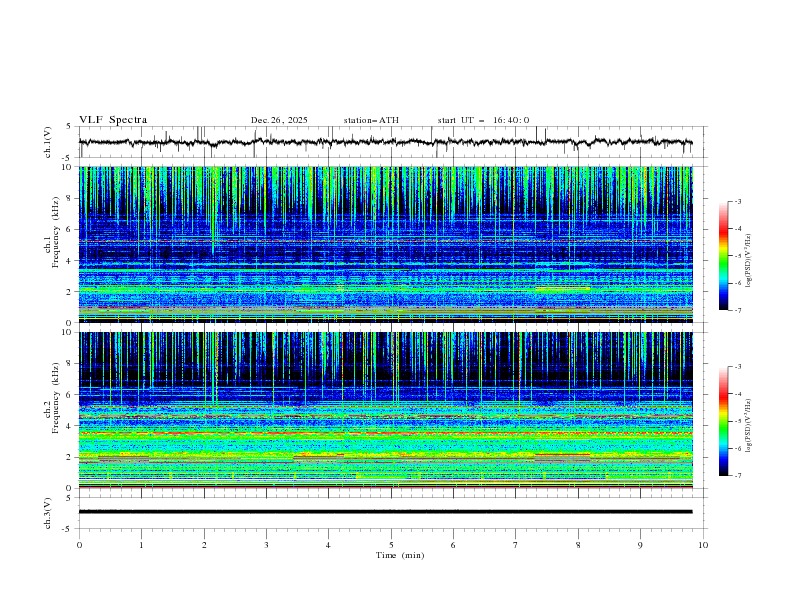Click time axis tick label '8'
This screenshot has width=792, height=612.
pos(578,545)
